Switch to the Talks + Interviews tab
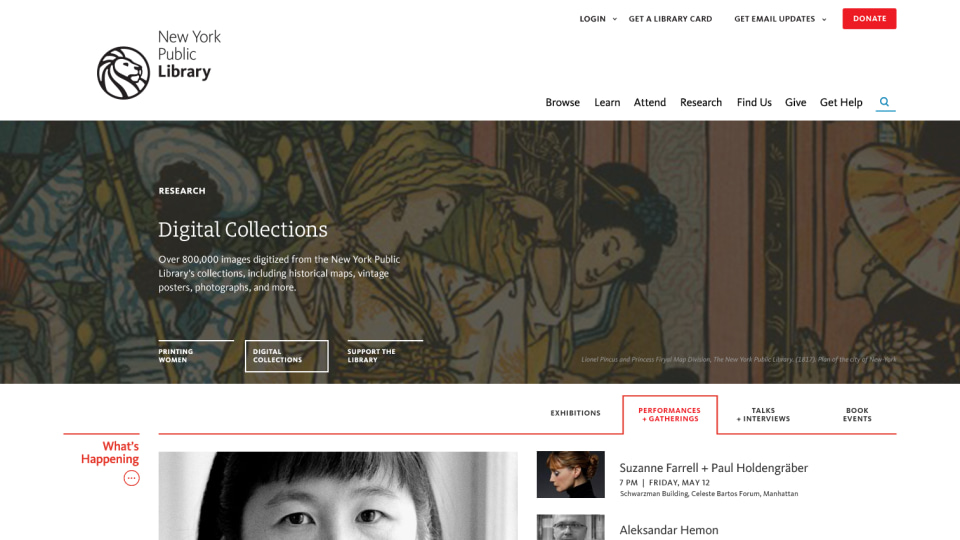 [763, 414]
